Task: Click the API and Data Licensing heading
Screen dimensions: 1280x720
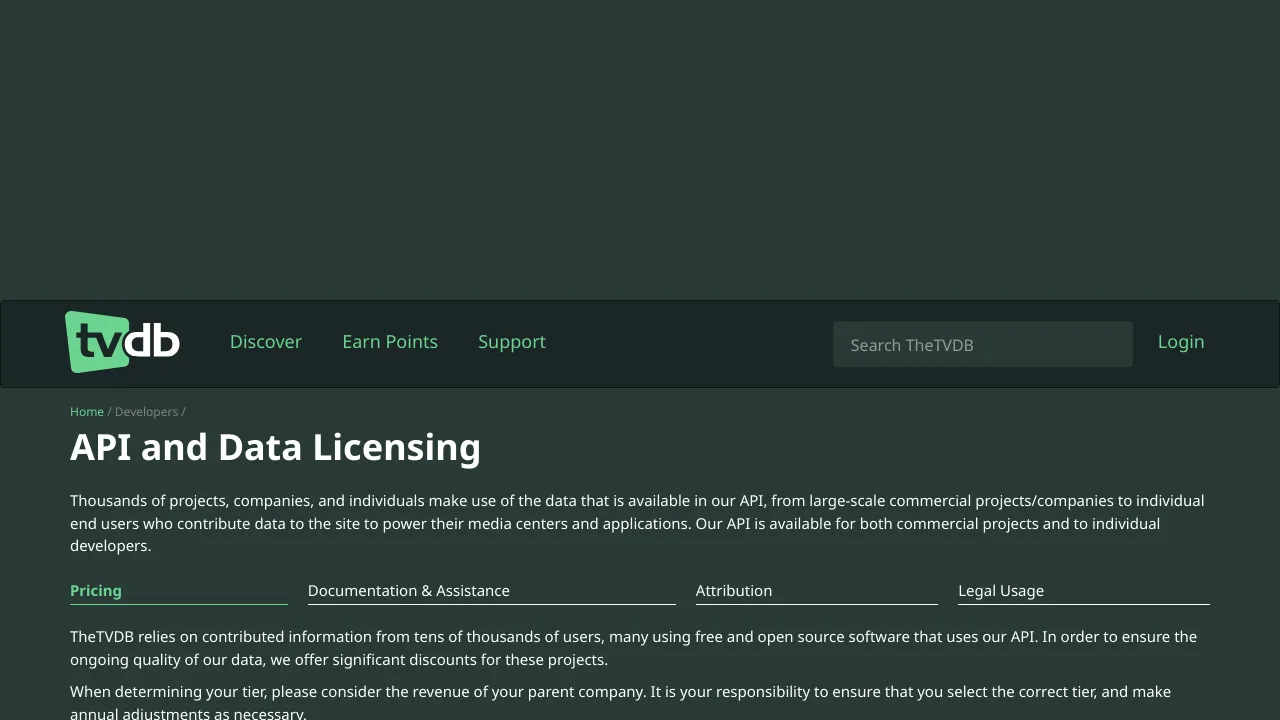Action: point(275,447)
